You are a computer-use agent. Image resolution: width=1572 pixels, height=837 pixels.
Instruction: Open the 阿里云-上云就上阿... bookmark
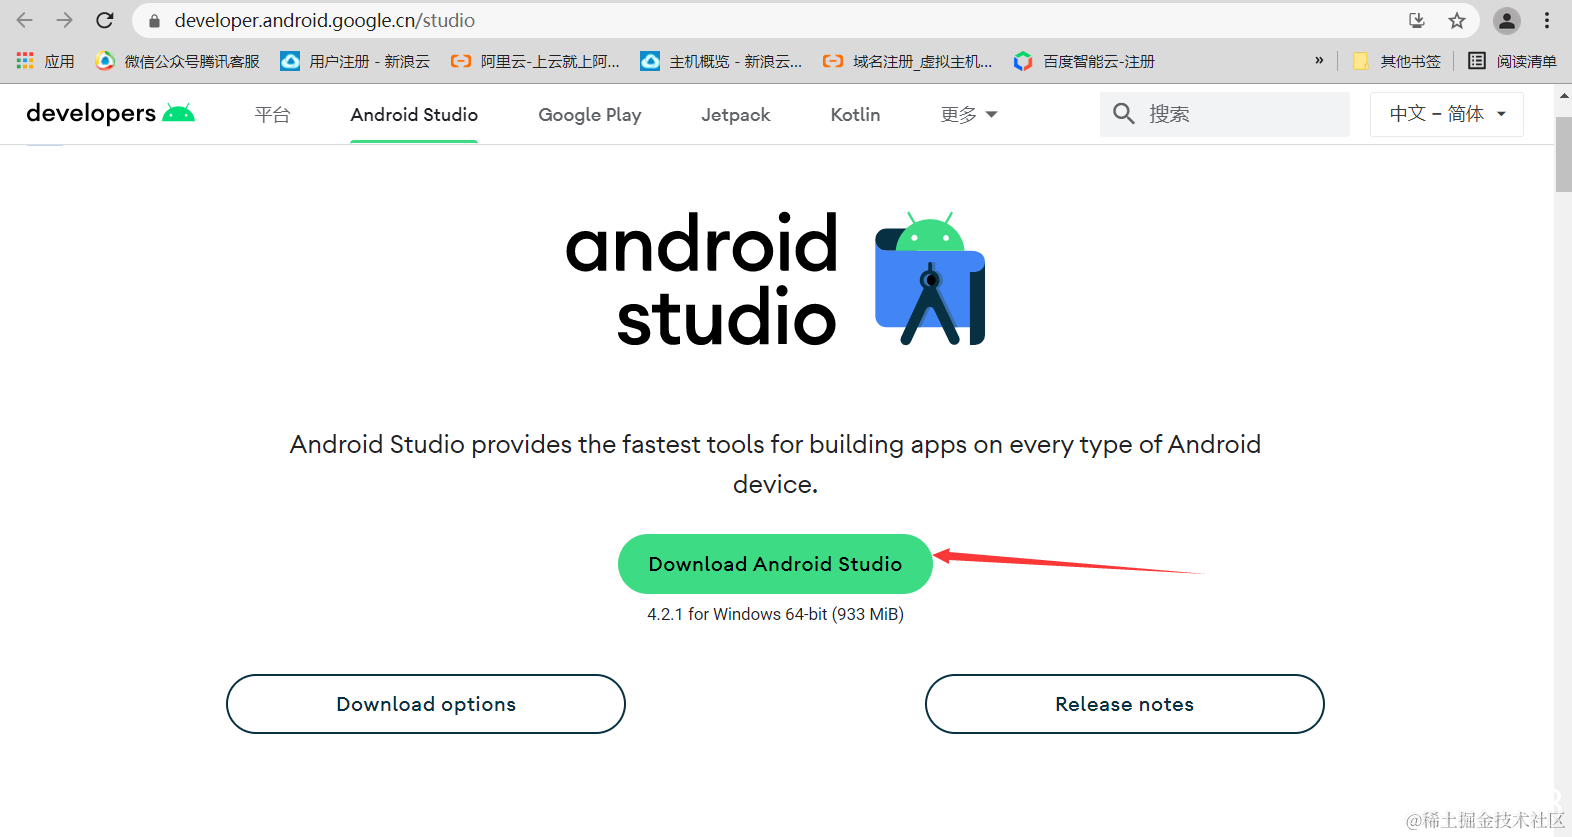535,61
